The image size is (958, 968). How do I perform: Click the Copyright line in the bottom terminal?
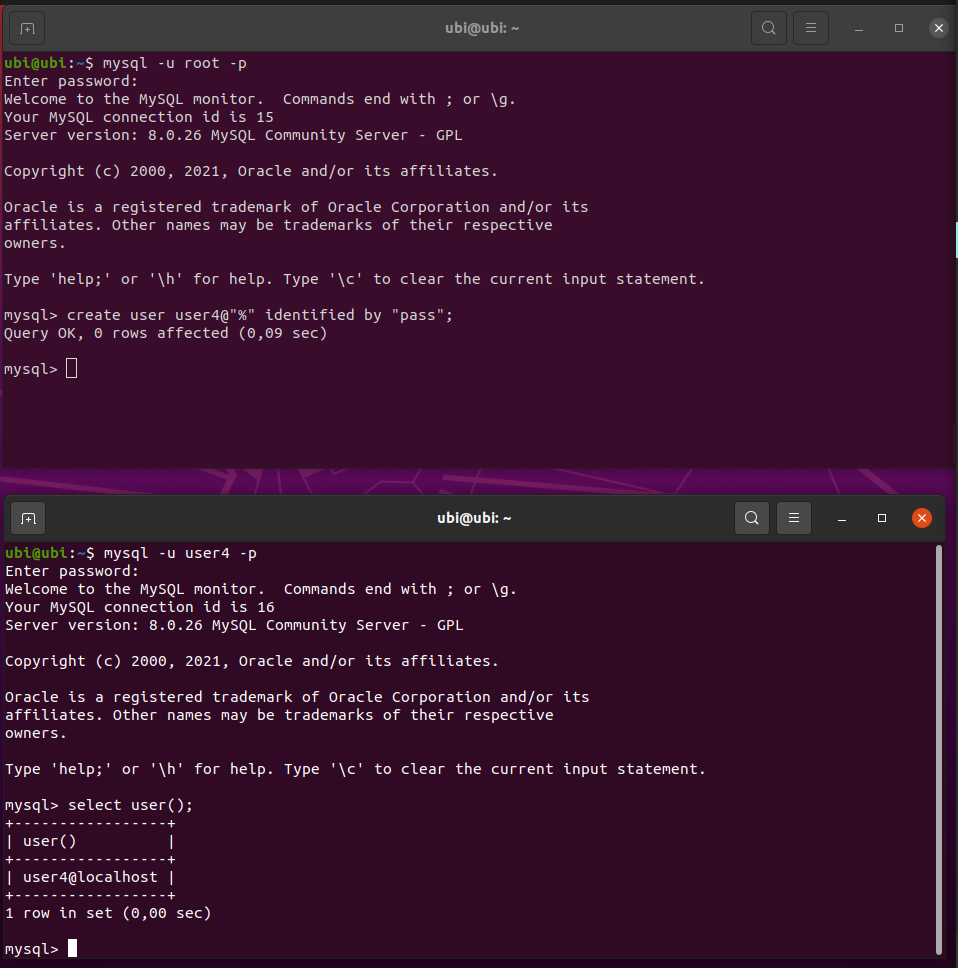click(252, 662)
